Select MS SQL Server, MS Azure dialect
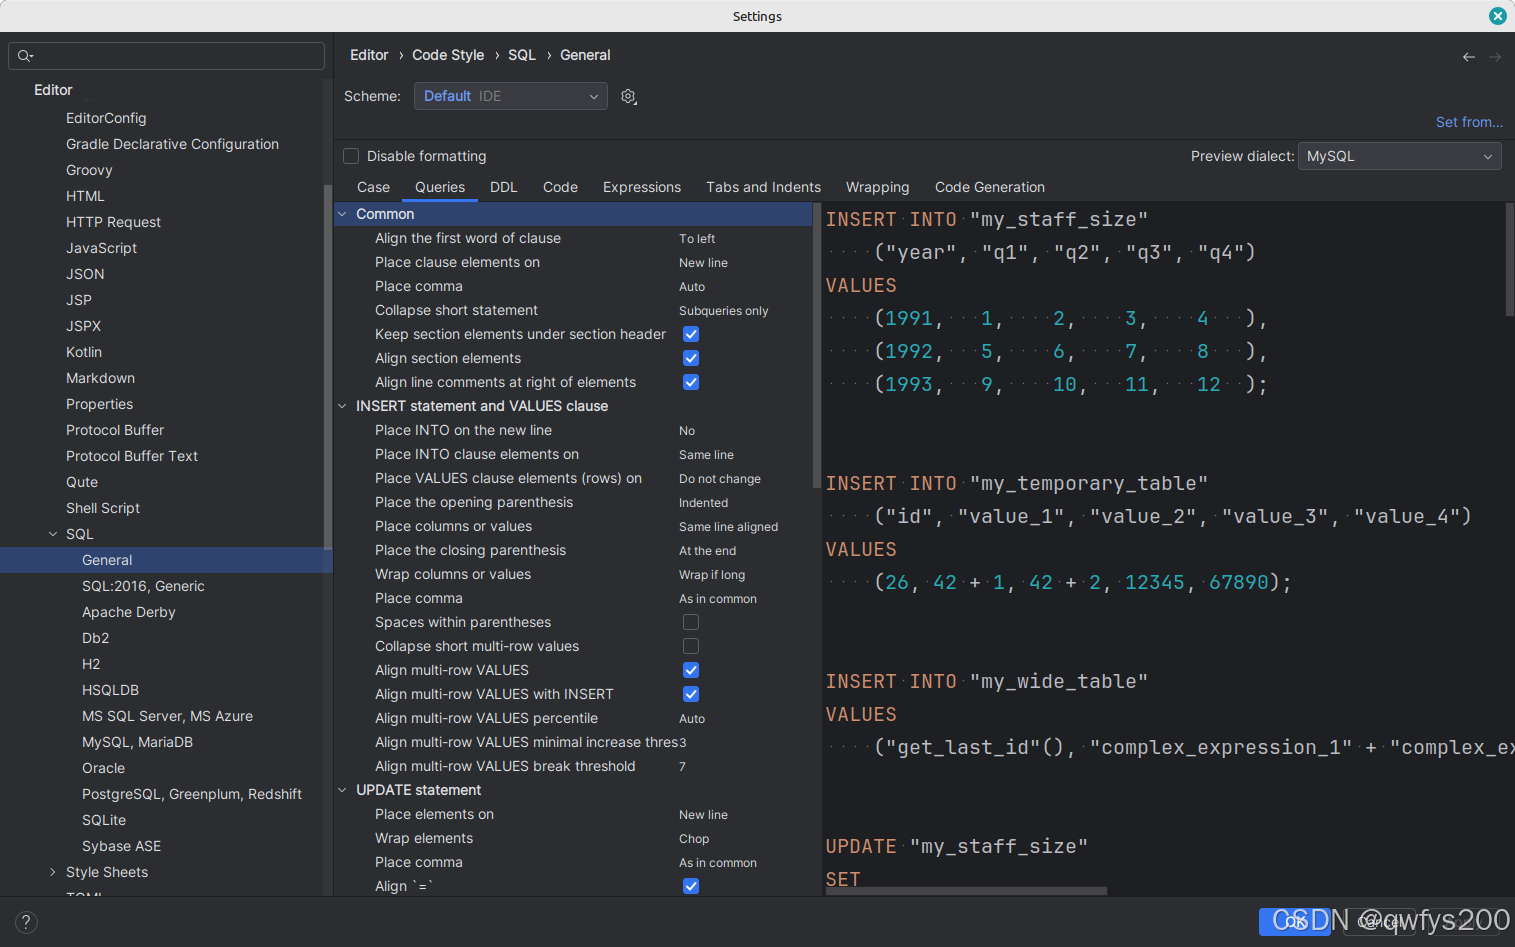This screenshot has height=947, width=1515. coord(167,716)
